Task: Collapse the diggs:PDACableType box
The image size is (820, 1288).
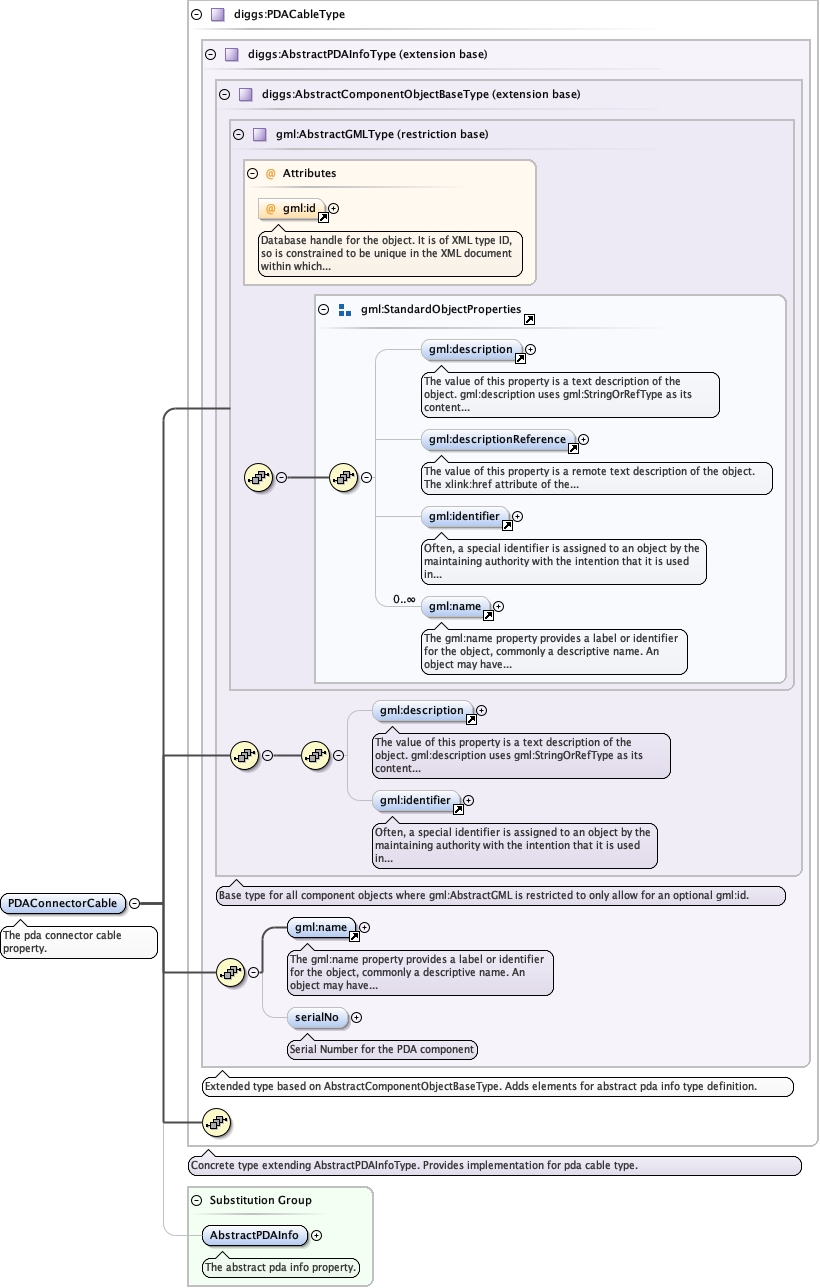Action: pyautogui.click(x=196, y=15)
